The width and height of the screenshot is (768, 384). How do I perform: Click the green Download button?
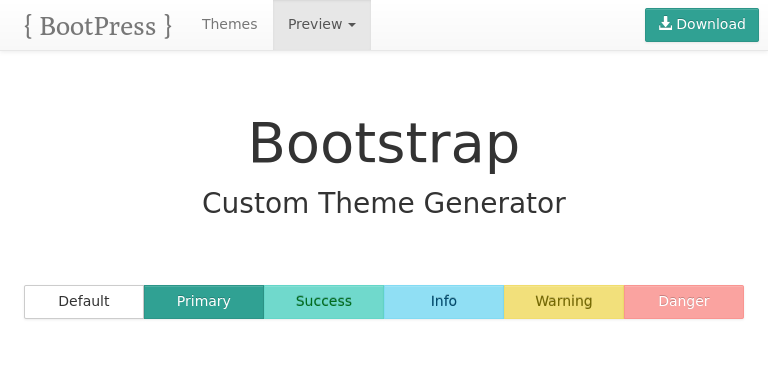[701, 24]
